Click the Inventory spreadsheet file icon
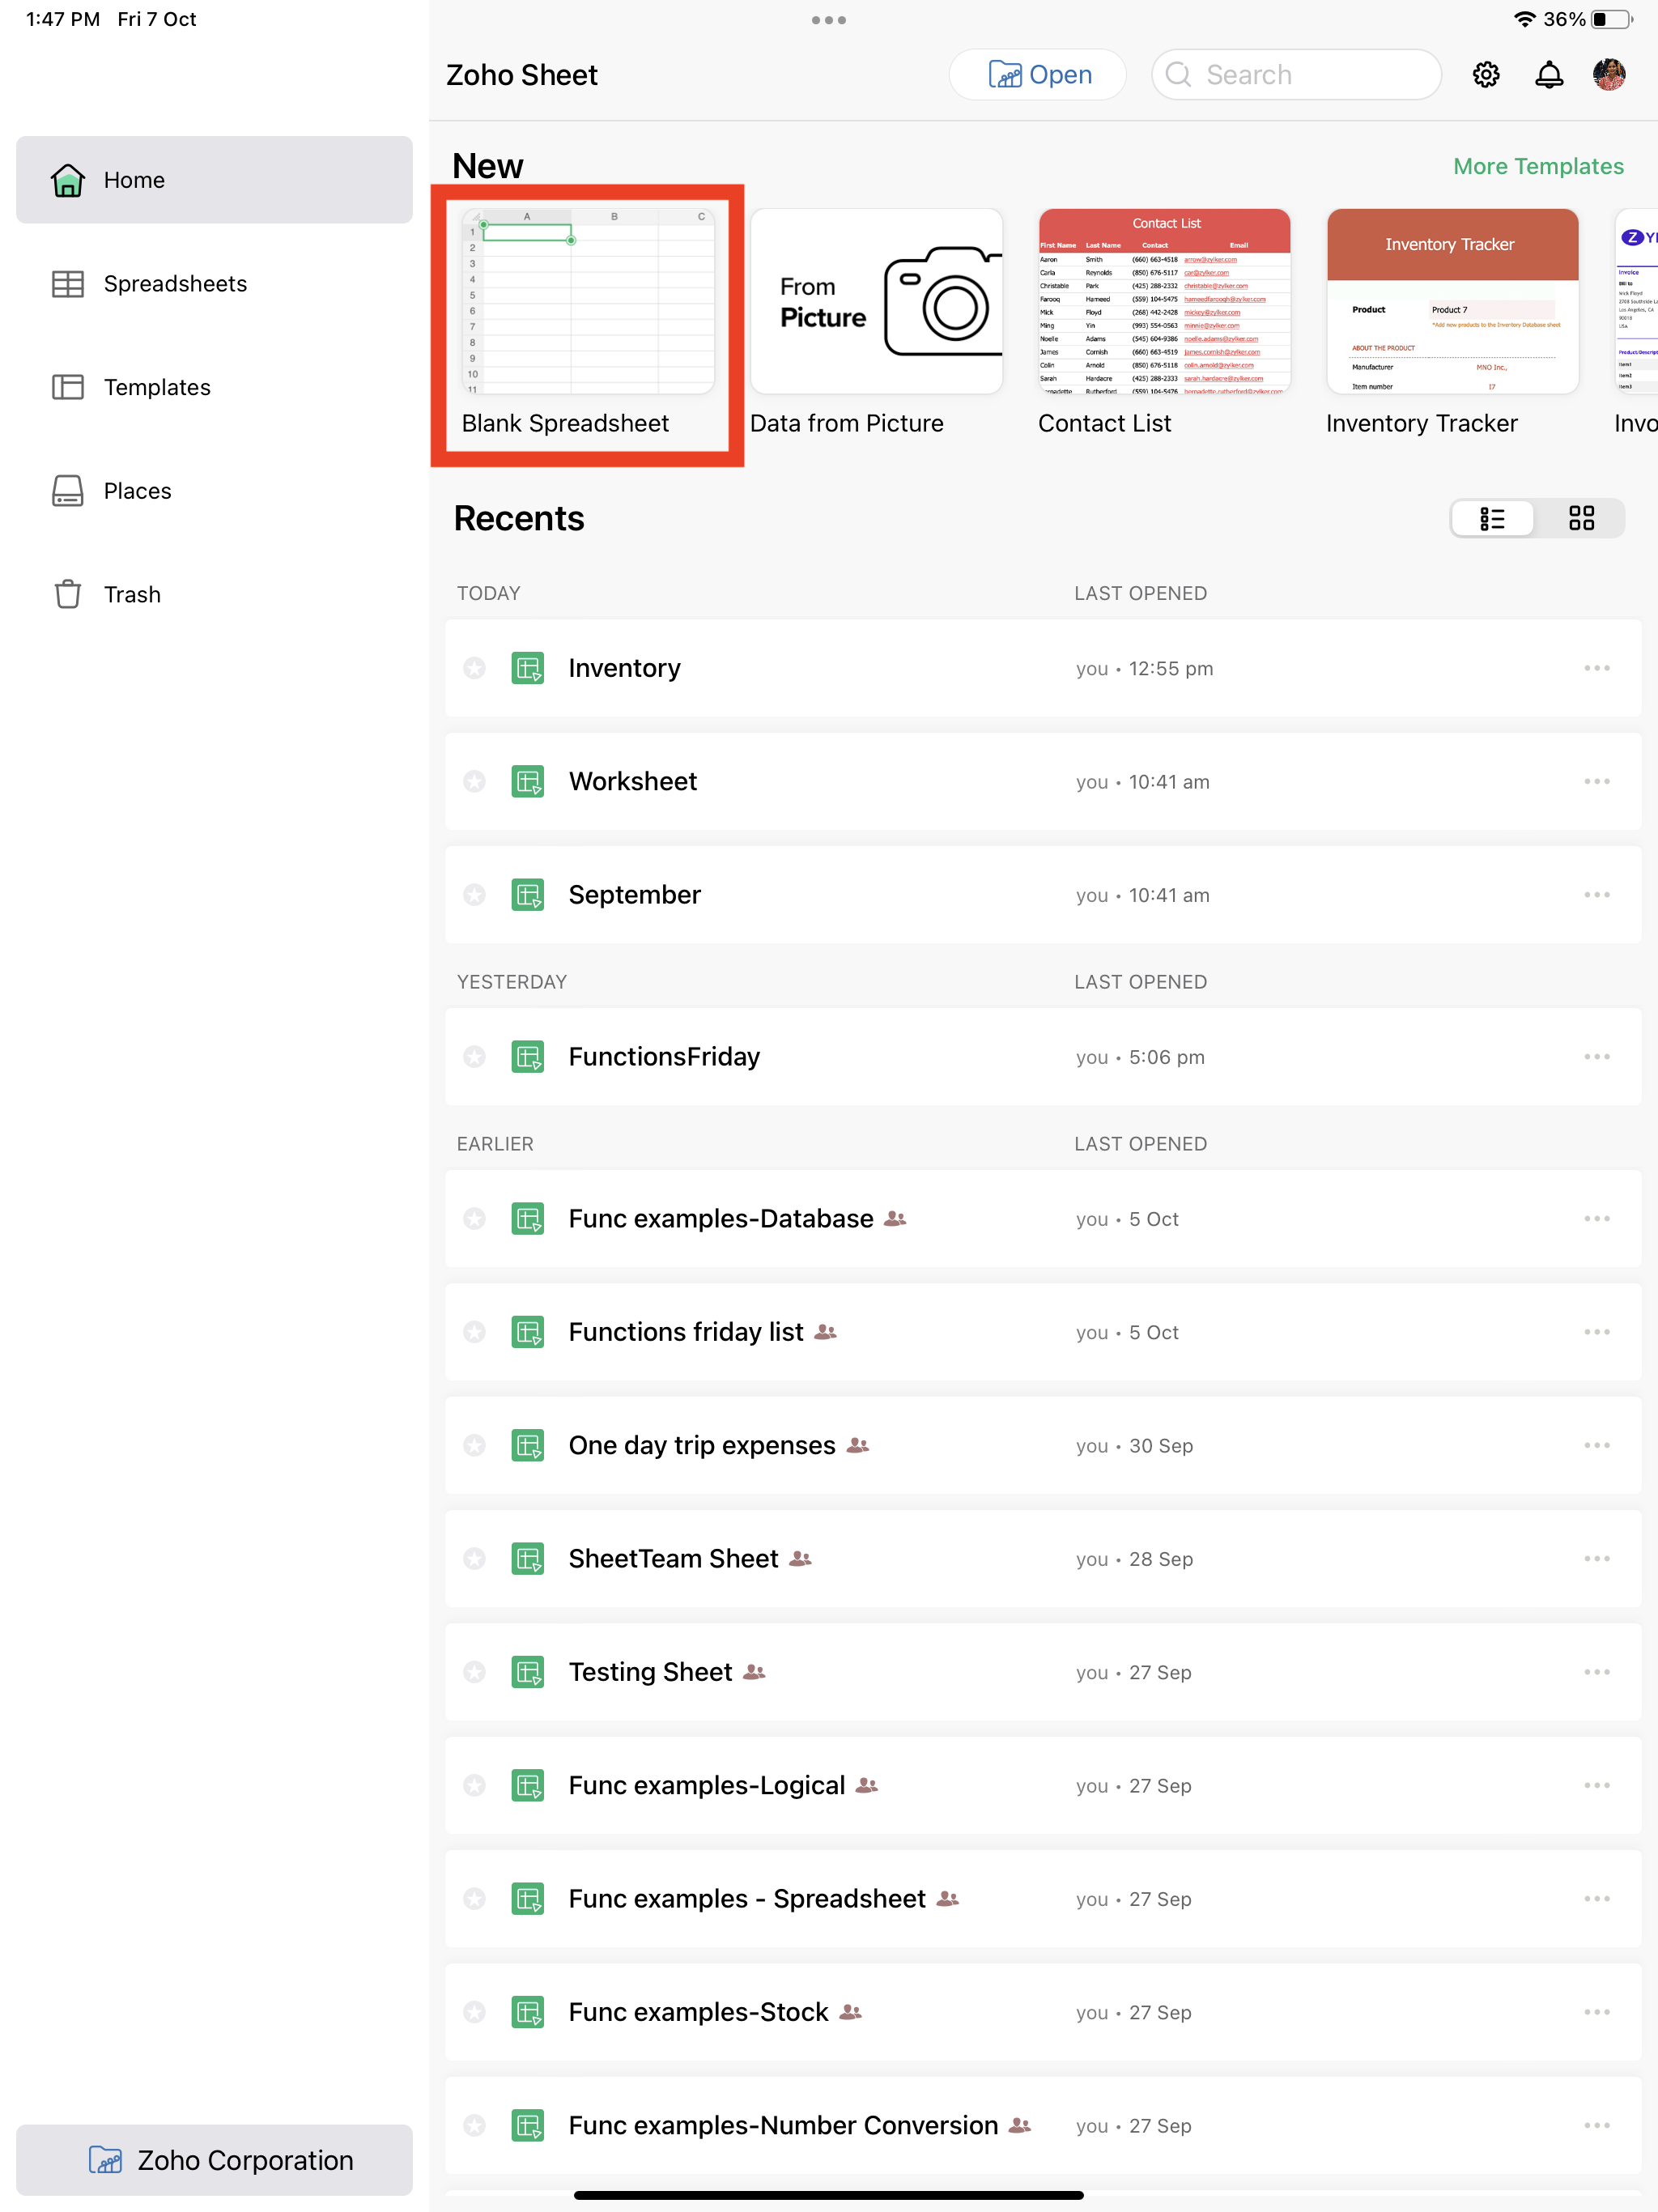The height and width of the screenshot is (2212, 1658). point(527,668)
